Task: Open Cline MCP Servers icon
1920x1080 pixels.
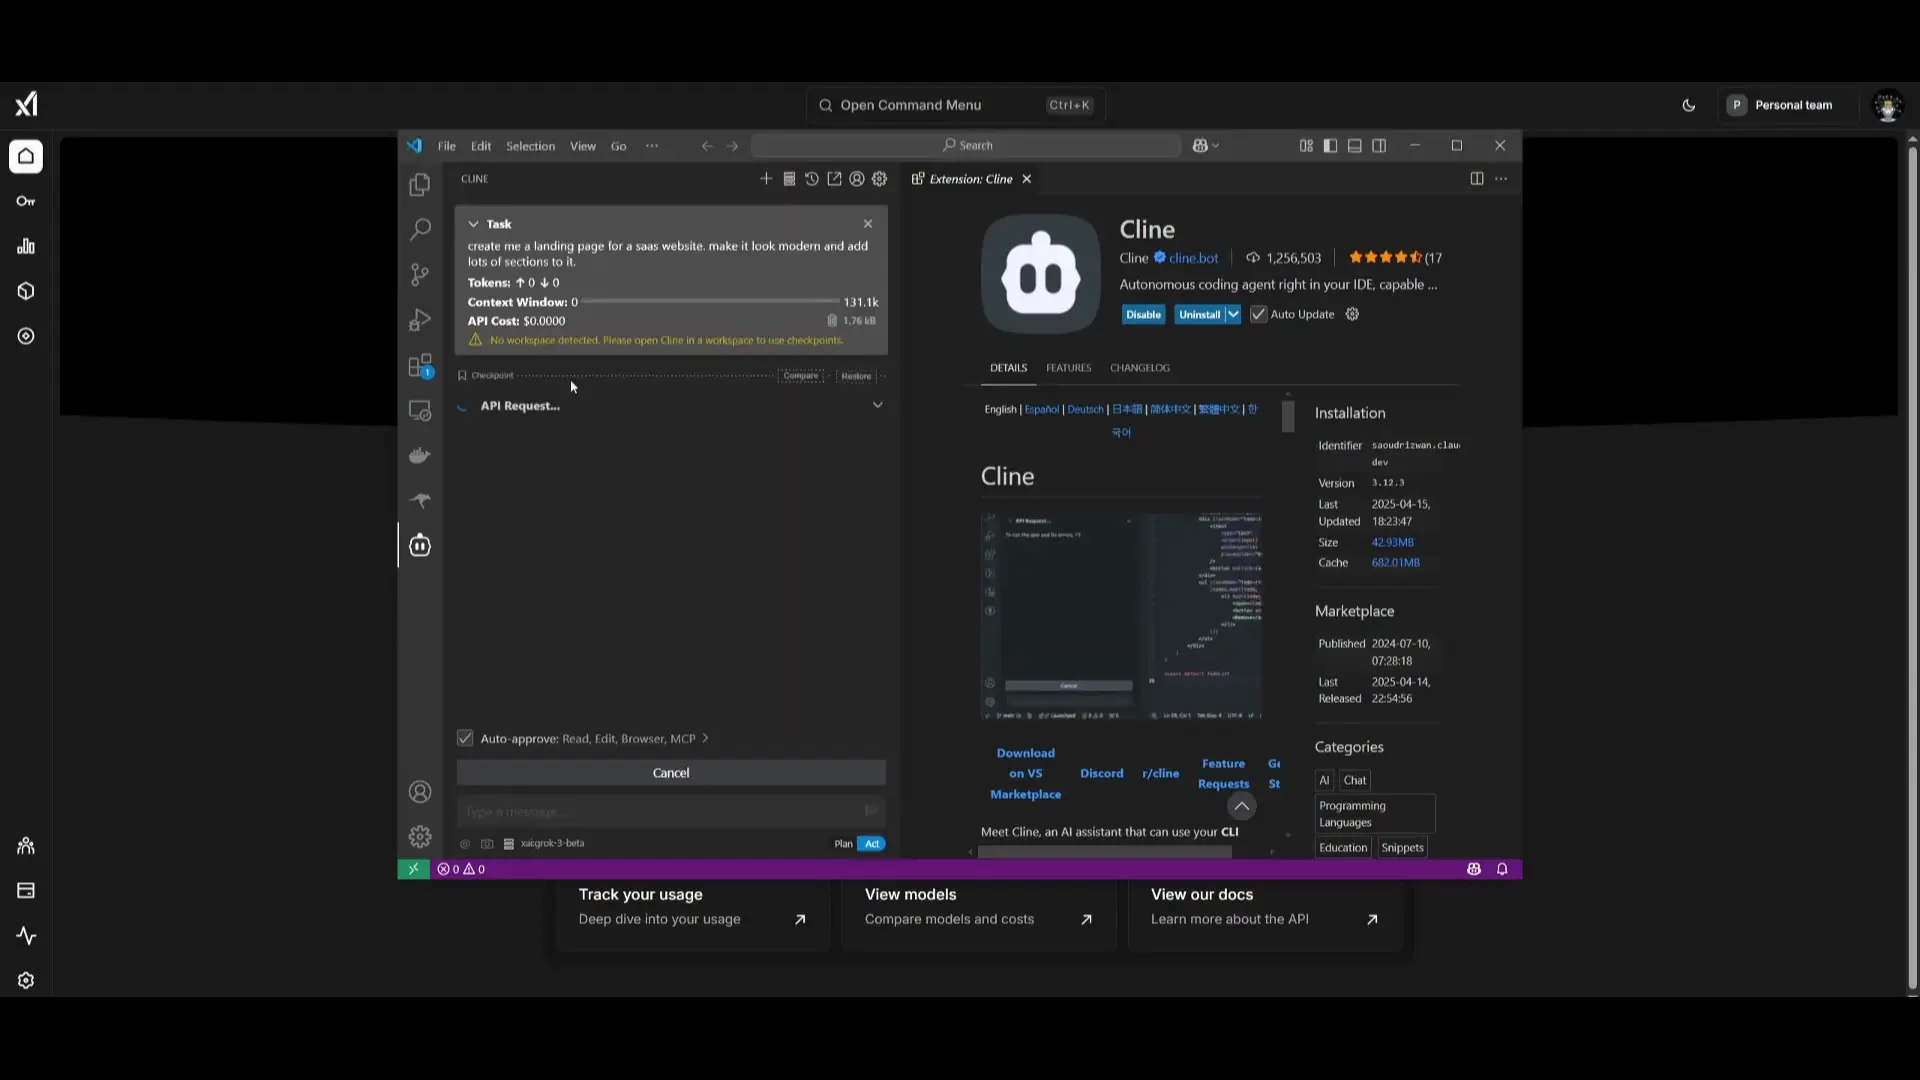Action: [x=789, y=179]
